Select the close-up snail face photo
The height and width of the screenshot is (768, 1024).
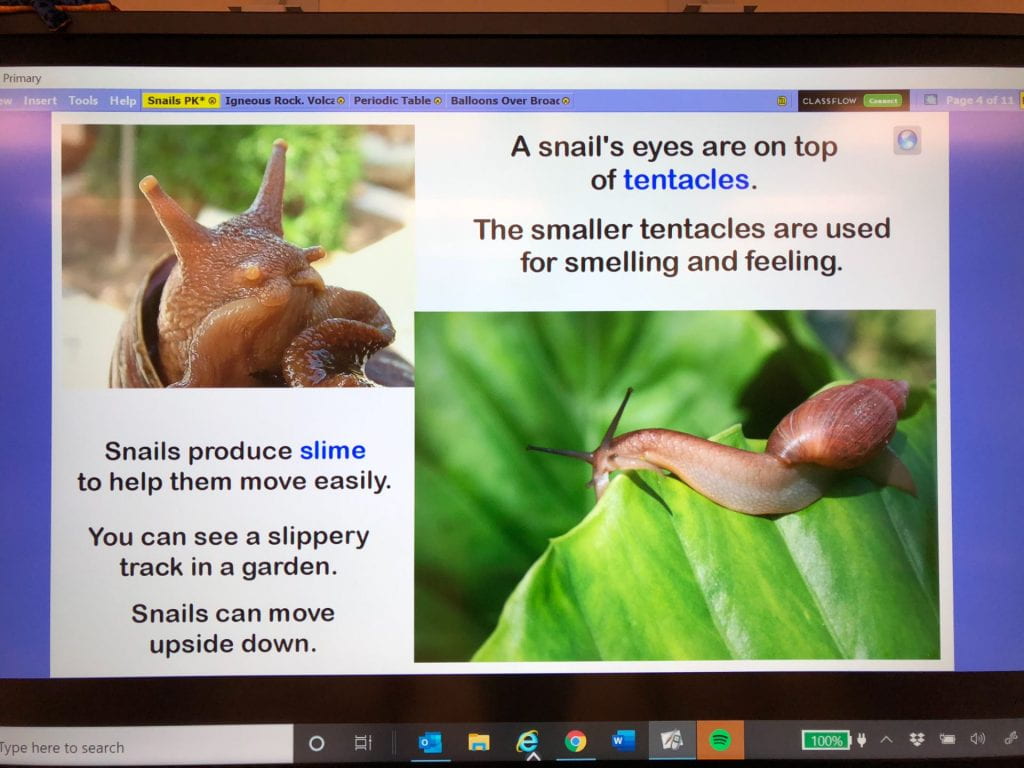[238, 256]
